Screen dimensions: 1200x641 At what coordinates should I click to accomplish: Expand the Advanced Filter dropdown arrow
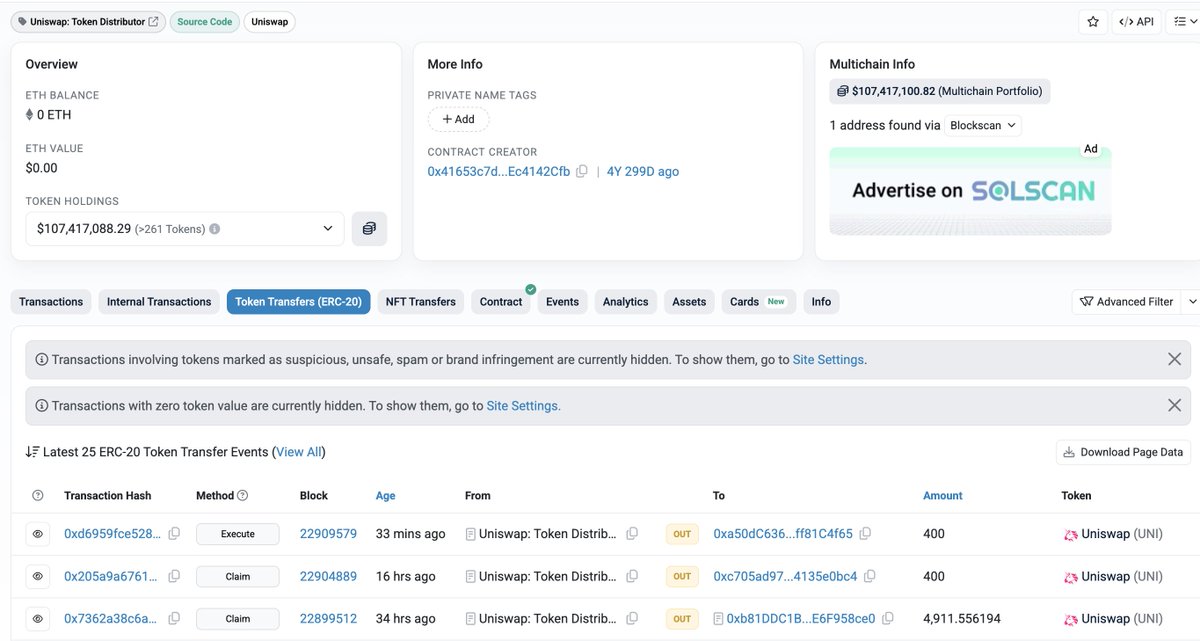pos(1191,302)
